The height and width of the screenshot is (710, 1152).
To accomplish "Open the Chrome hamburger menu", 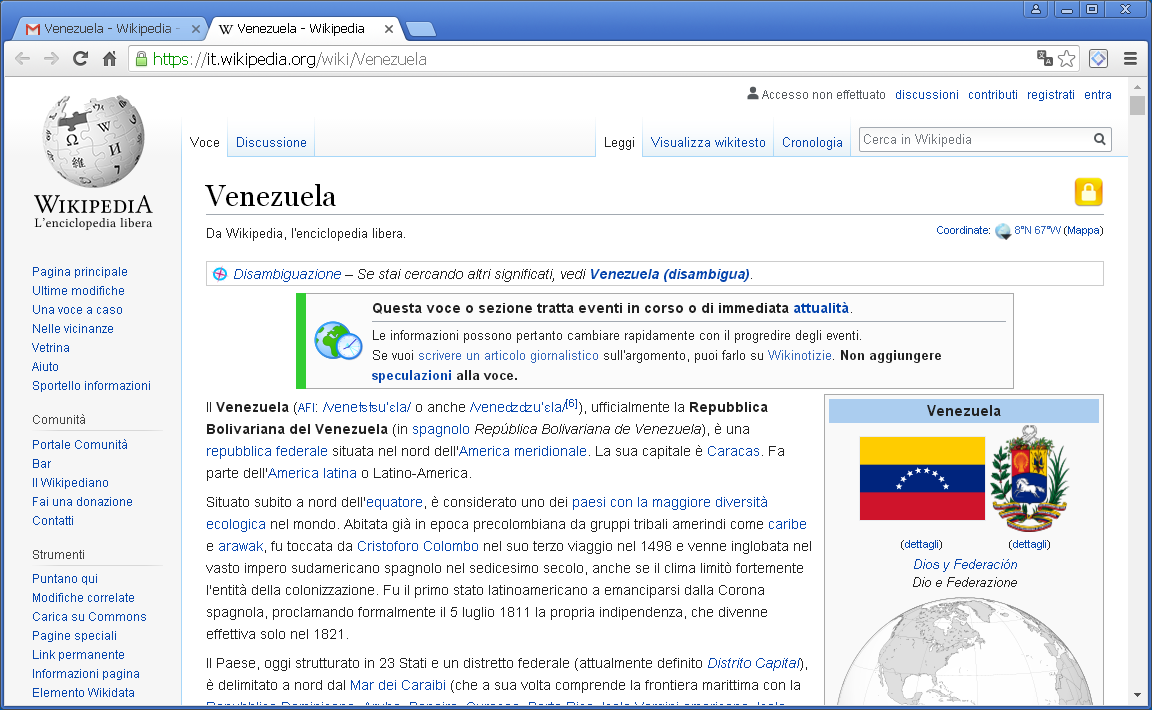I will [x=1130, y=59].
